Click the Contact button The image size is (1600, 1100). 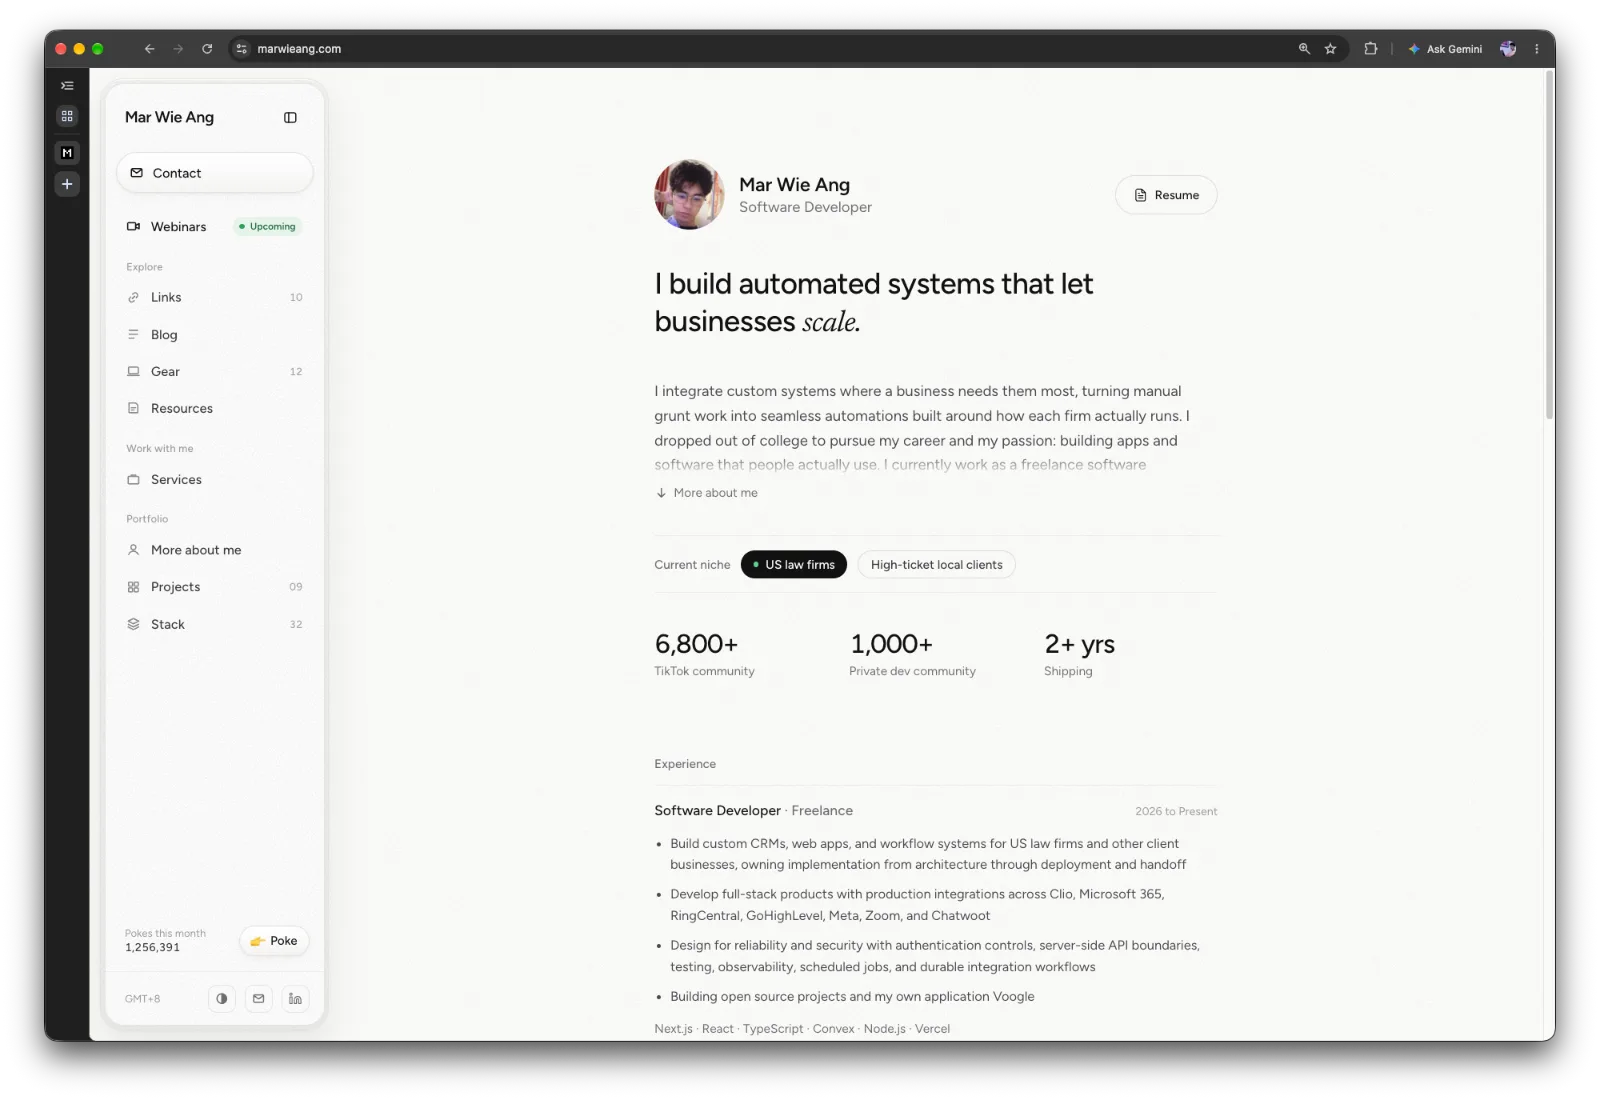pyautogui.click(x=215, y=173)
